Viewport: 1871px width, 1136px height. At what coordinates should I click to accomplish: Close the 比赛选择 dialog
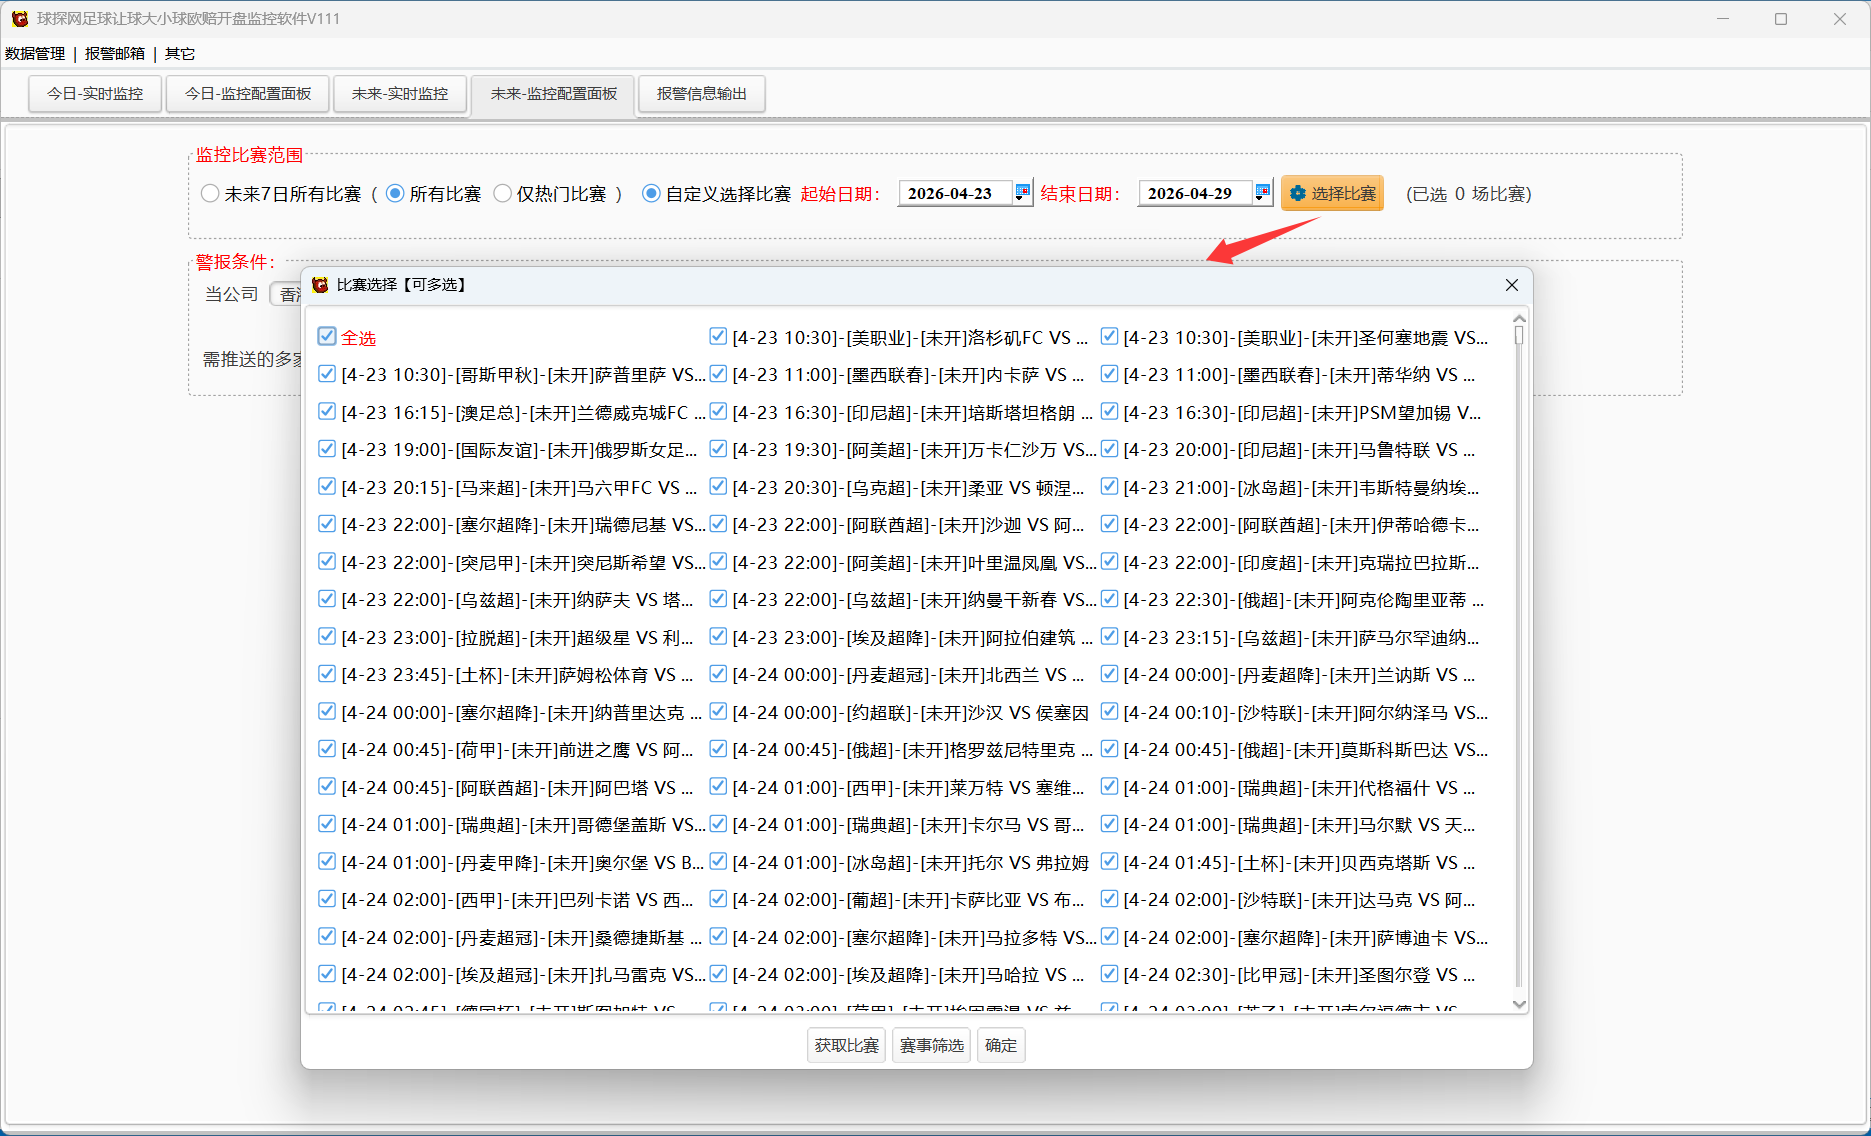(x=1512, y=285)
